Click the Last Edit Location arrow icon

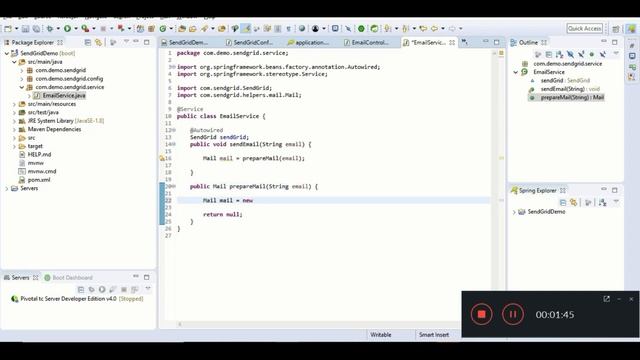(x=423, y=29)
